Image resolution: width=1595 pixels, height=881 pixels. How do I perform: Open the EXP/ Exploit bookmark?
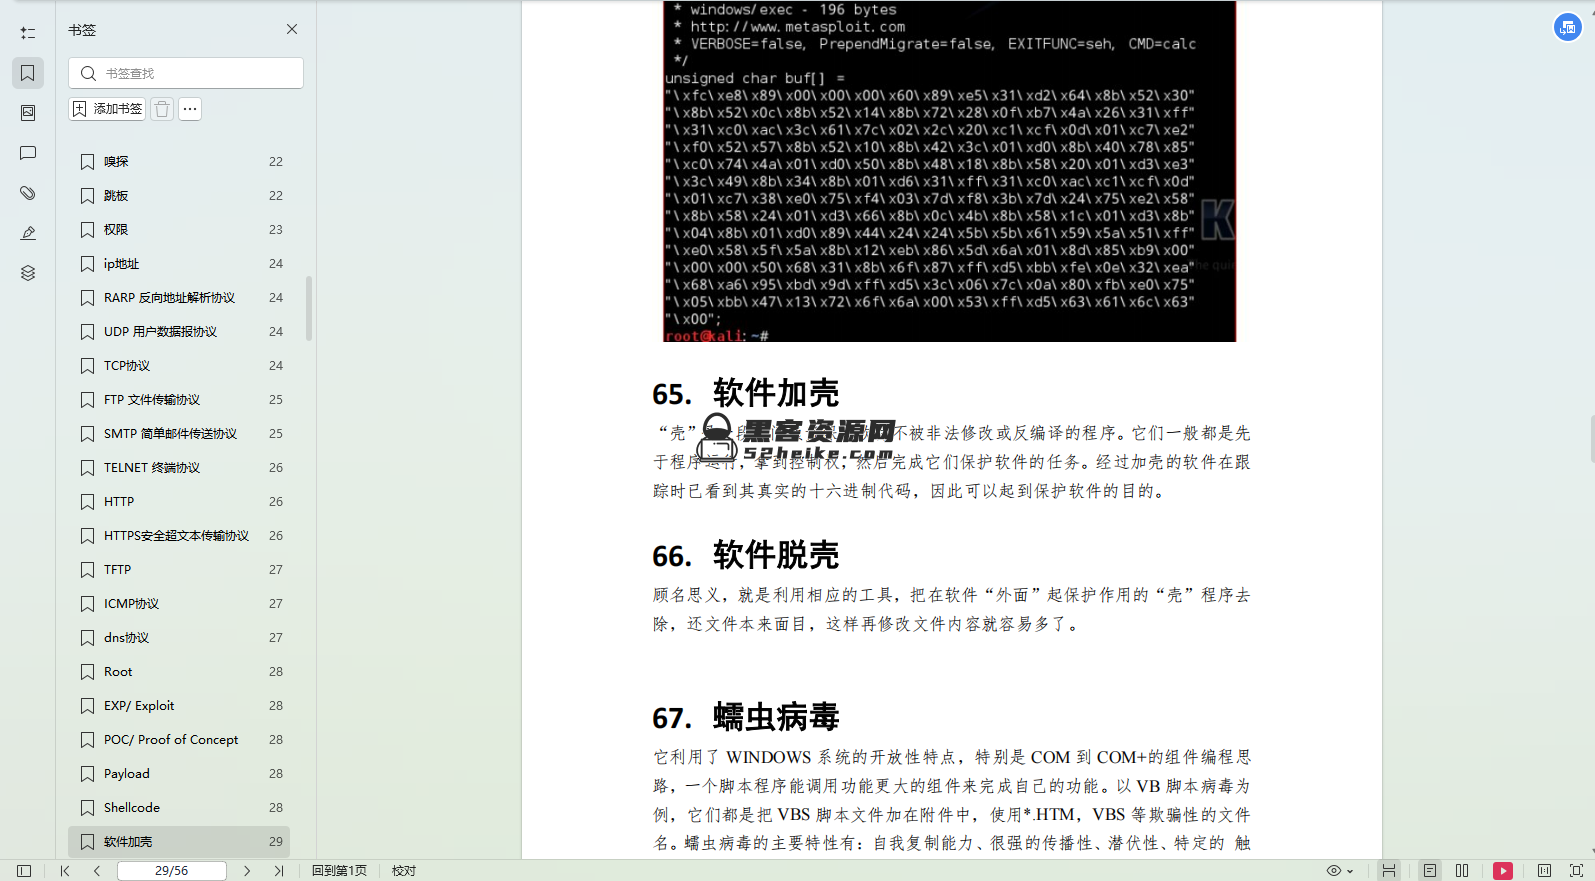179,706
